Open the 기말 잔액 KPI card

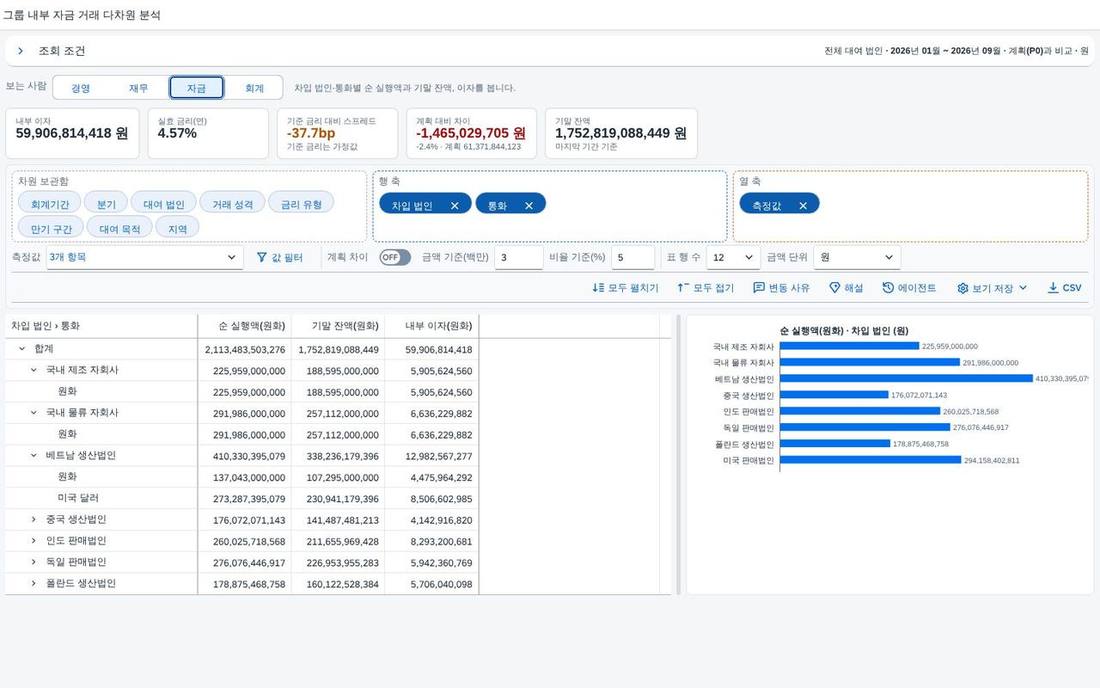621,133
